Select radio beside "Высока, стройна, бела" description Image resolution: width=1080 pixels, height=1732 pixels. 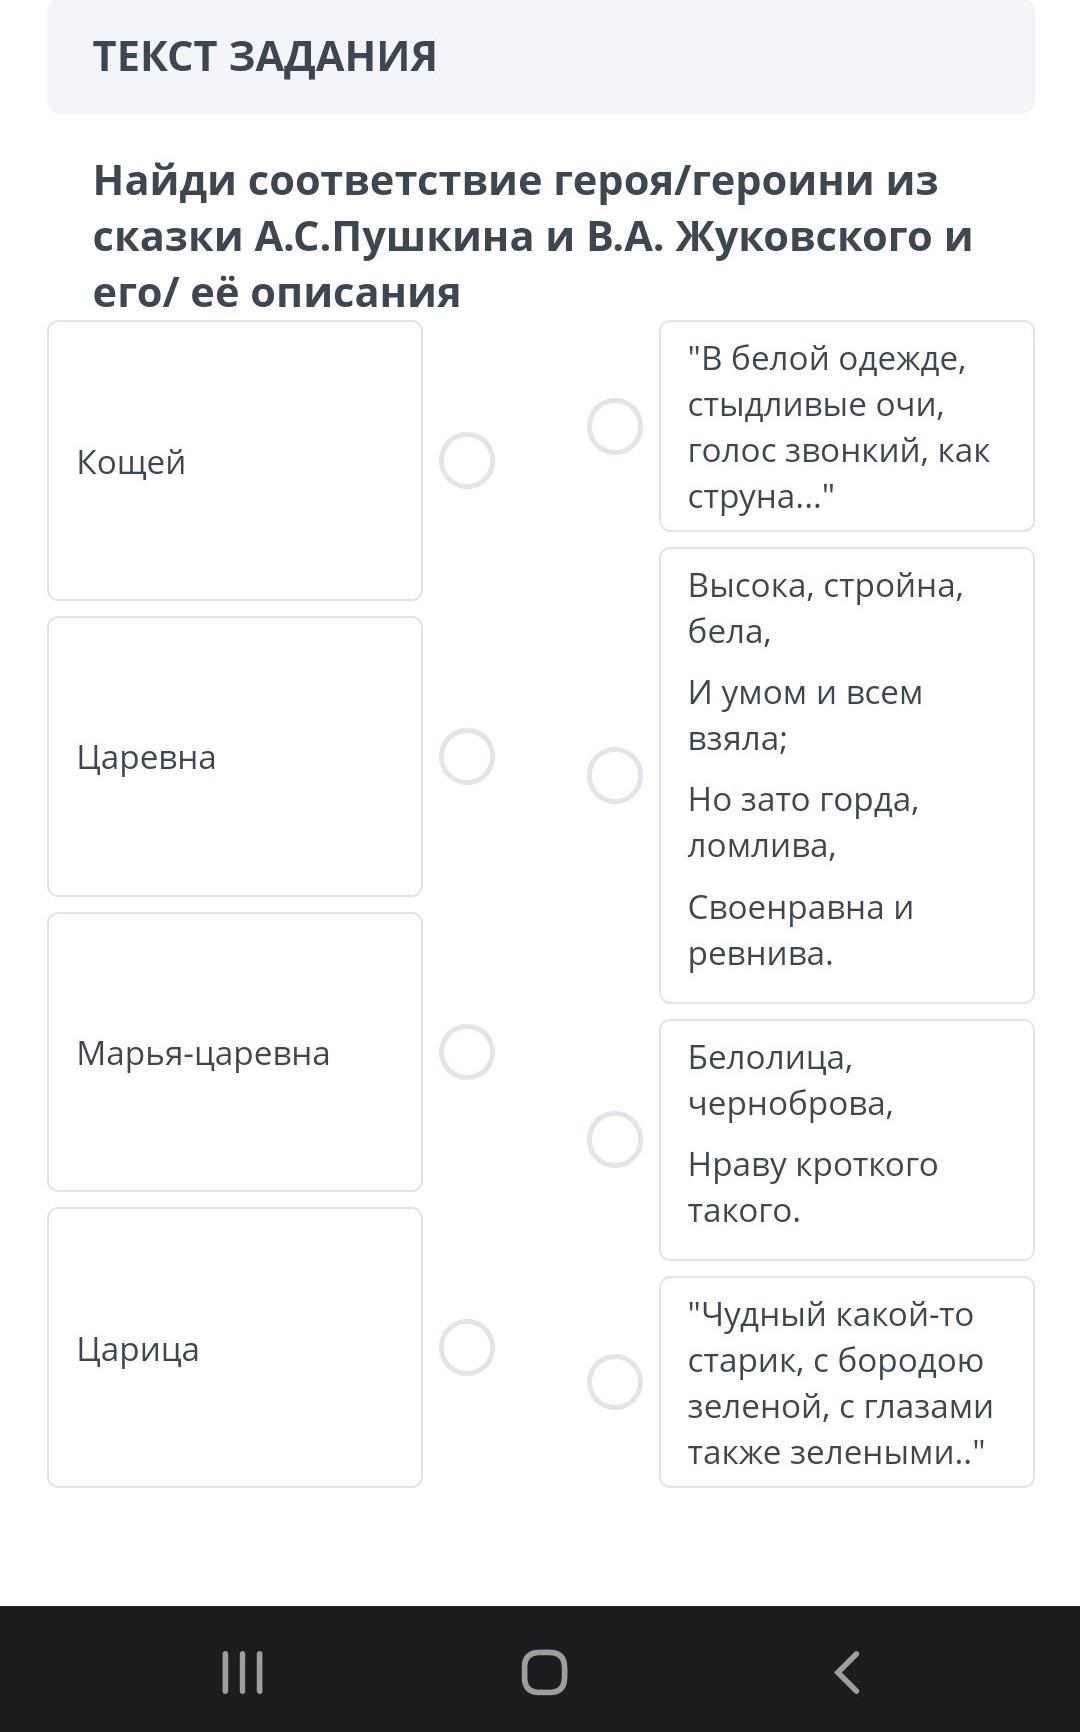pos(615,775)
